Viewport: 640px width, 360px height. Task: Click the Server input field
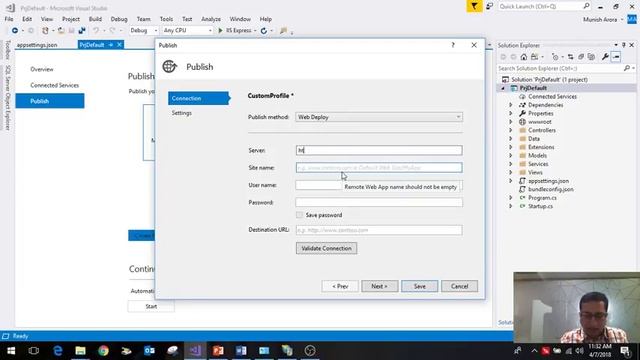tap(379, 150)
